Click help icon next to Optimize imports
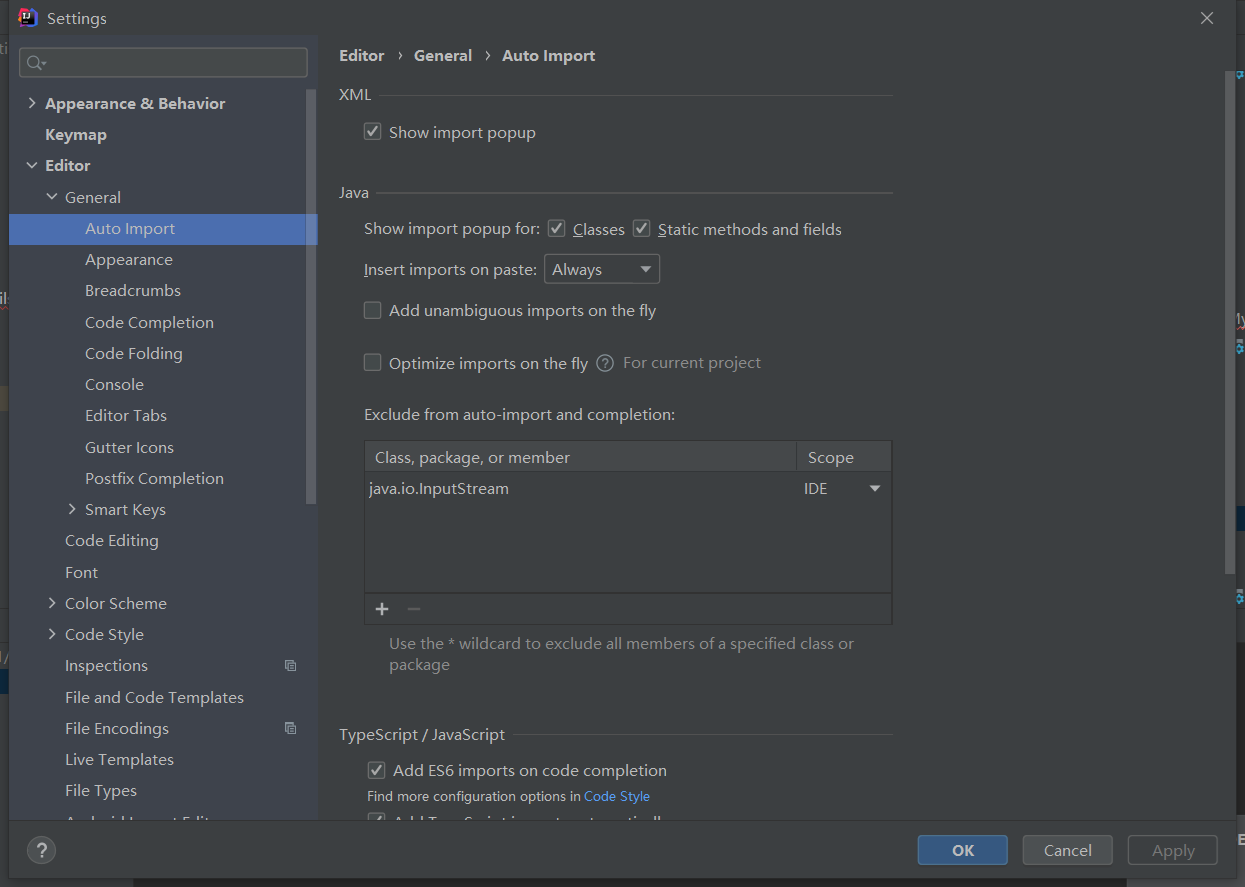Image resolution: width=1245 pixels, height=887 pixels. point(605,363)
